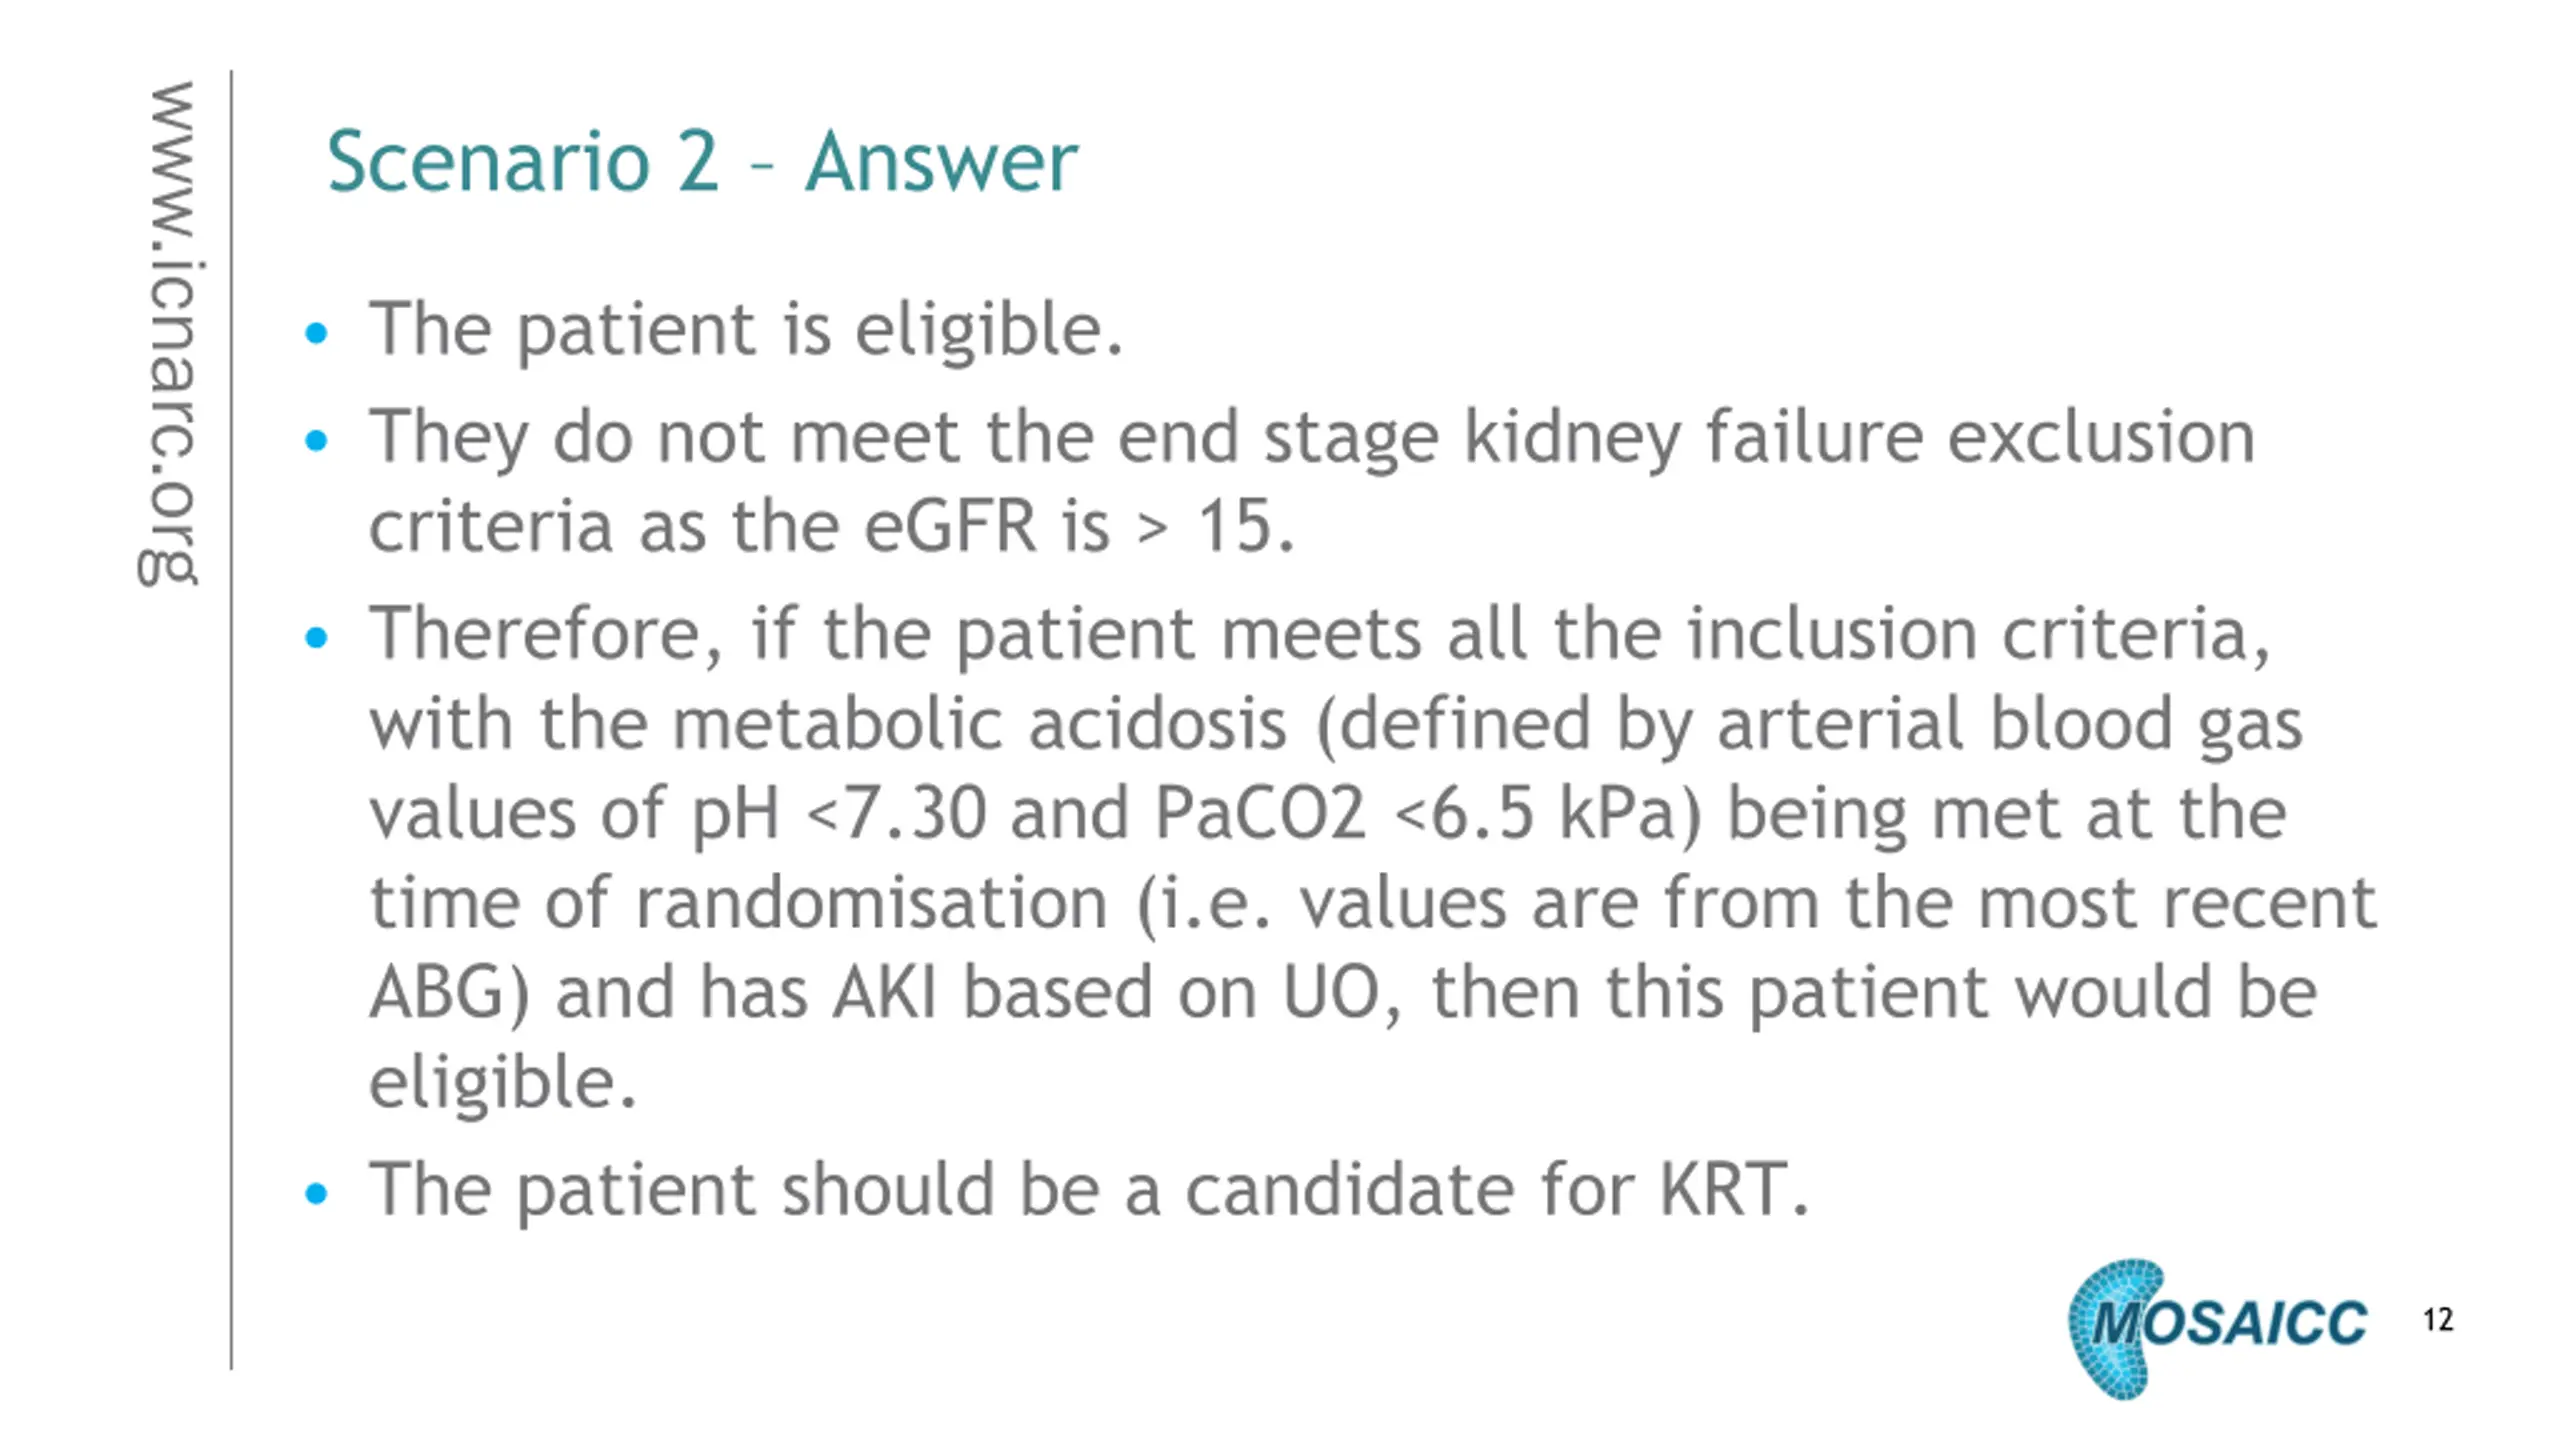Click the value 'pH <7.30'
2560x1440 pixels.
coord(838,814)
